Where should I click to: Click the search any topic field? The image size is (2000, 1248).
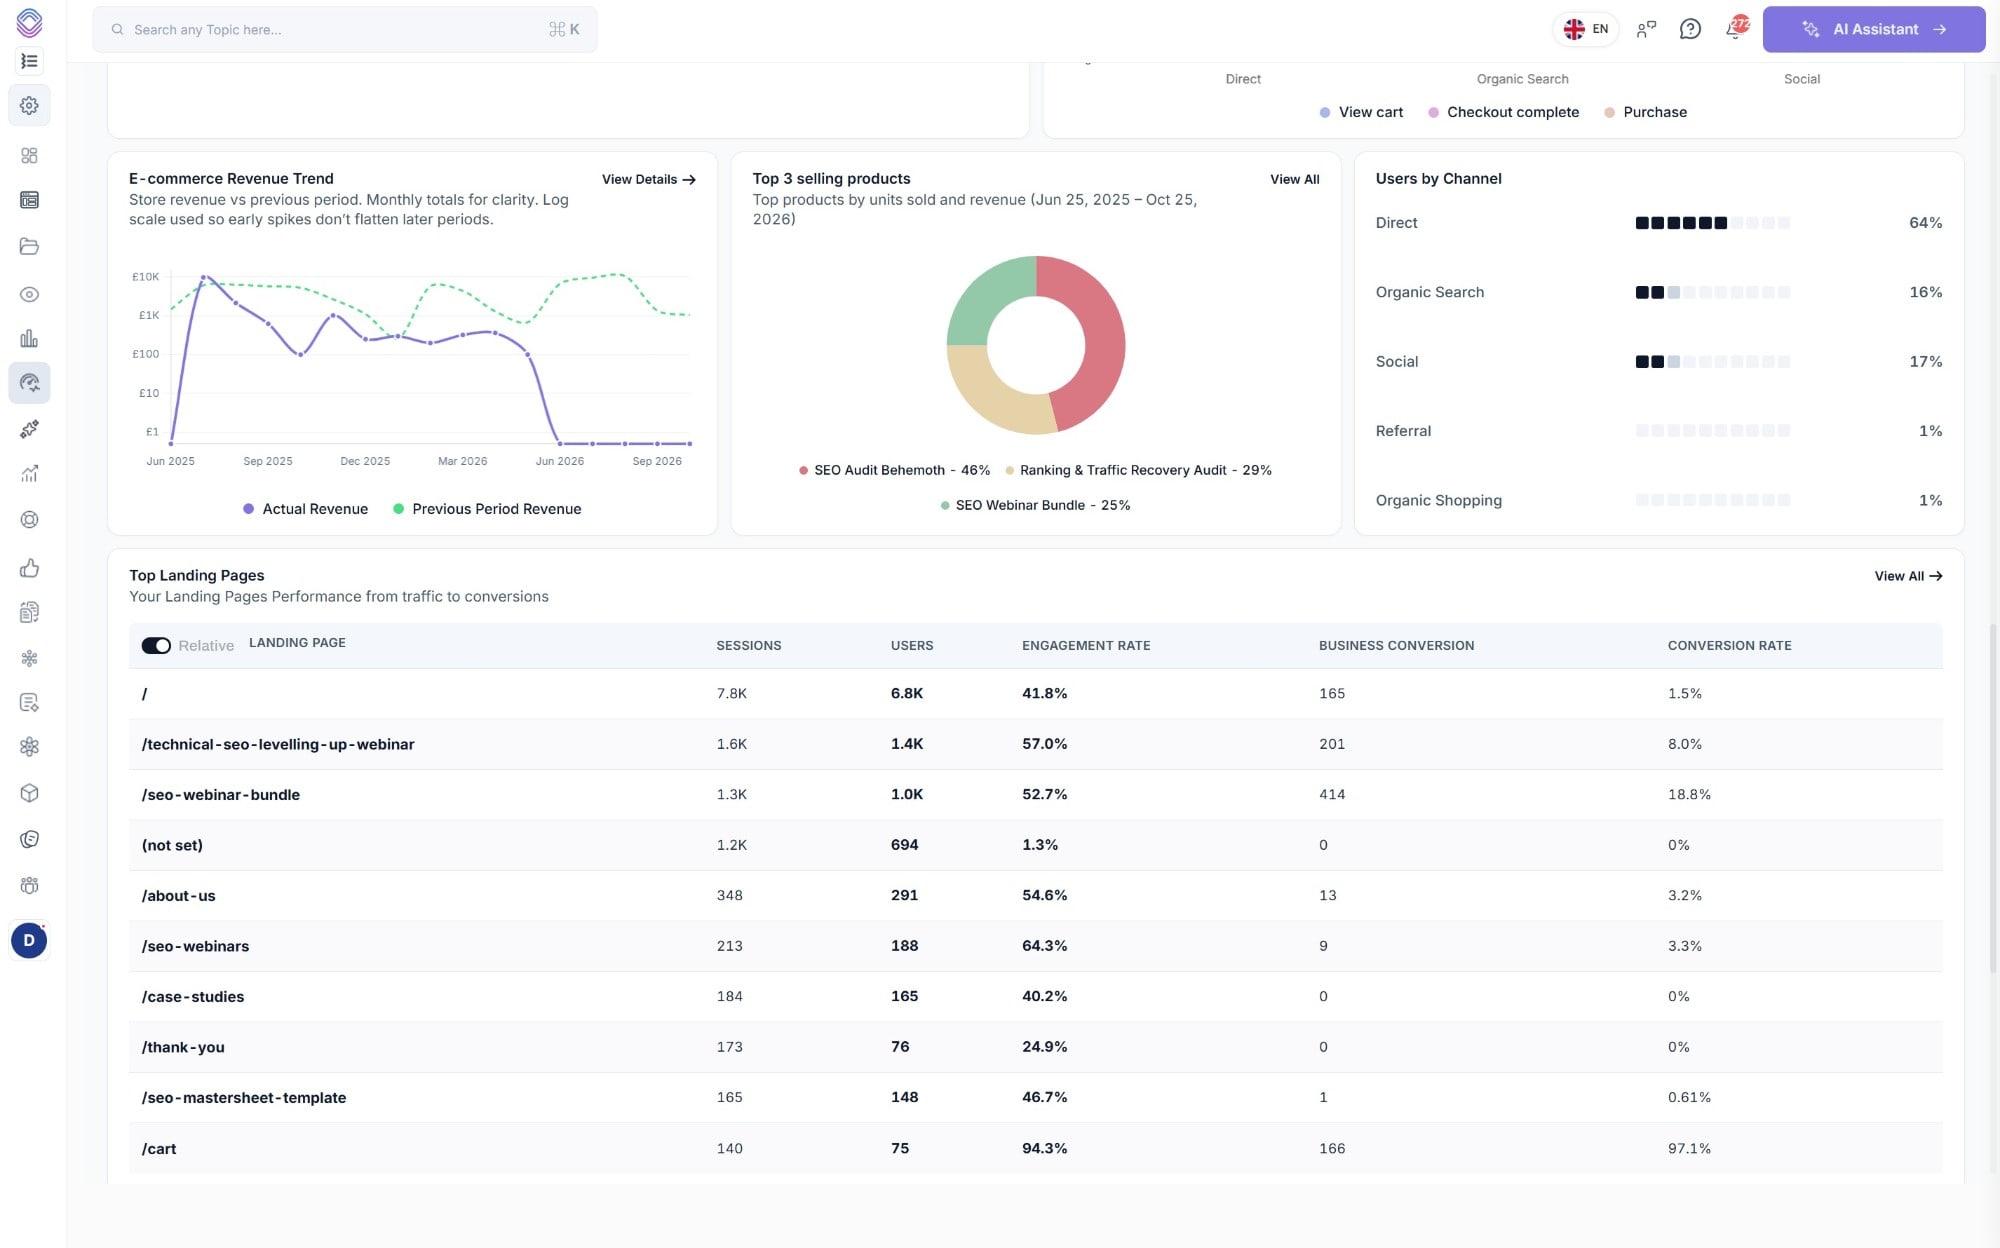(345, 29)
